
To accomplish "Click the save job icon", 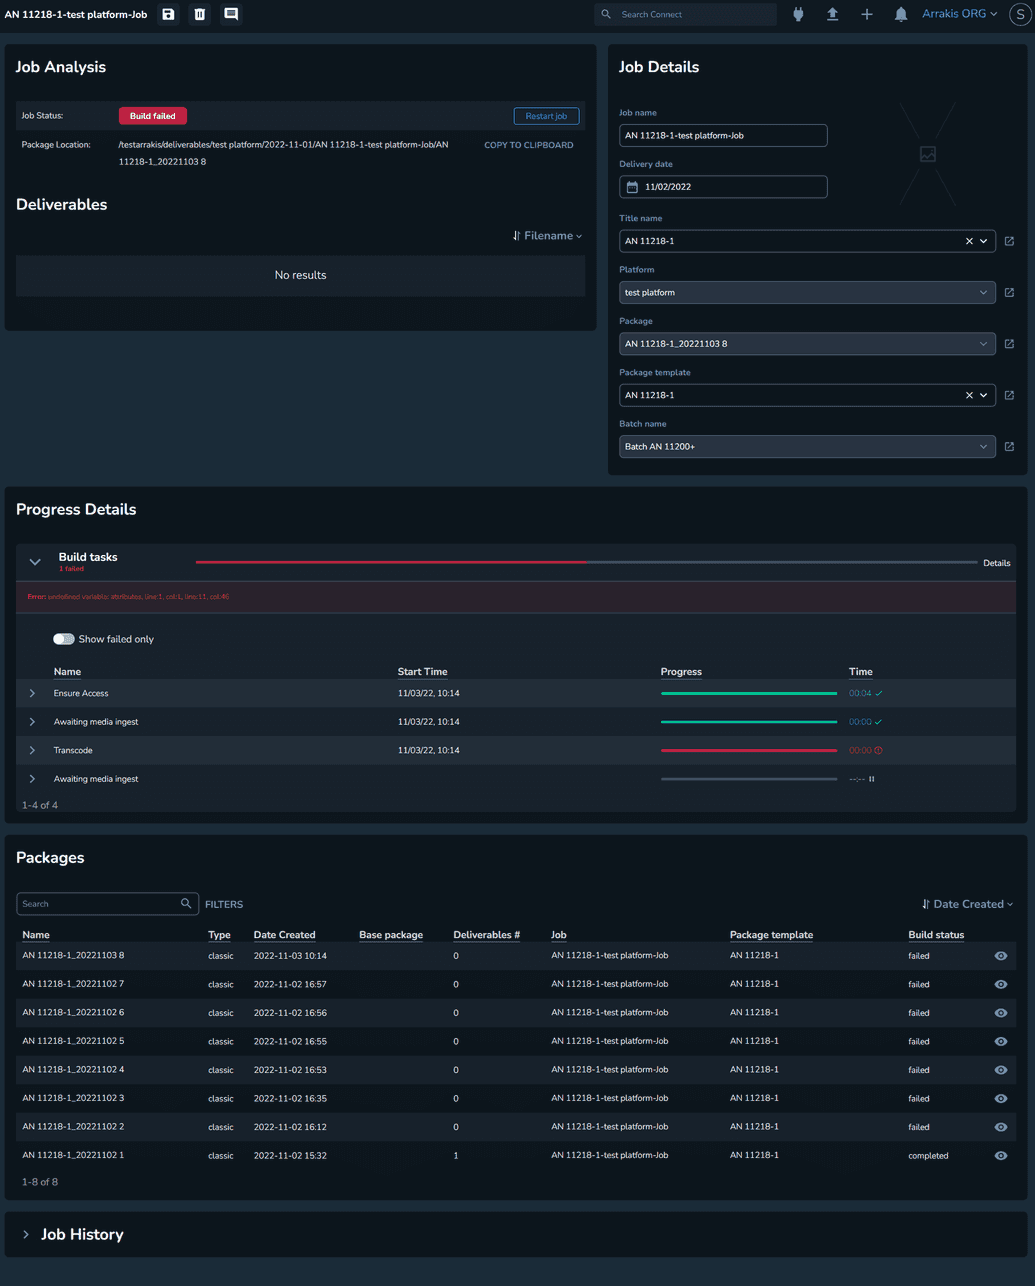I will pos(168,14).
